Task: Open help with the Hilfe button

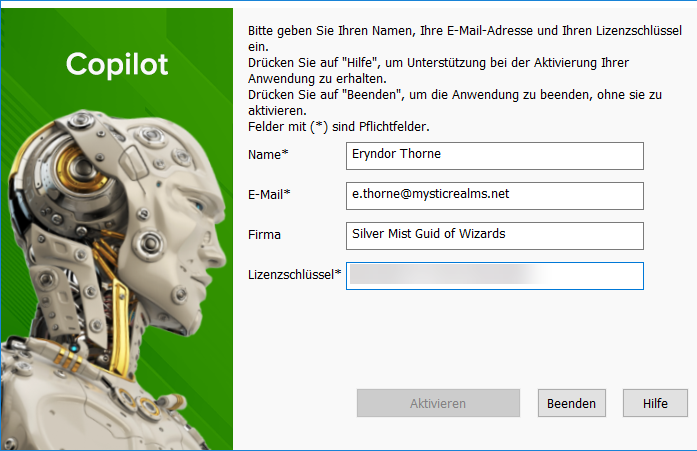Action: click(655, 403)
